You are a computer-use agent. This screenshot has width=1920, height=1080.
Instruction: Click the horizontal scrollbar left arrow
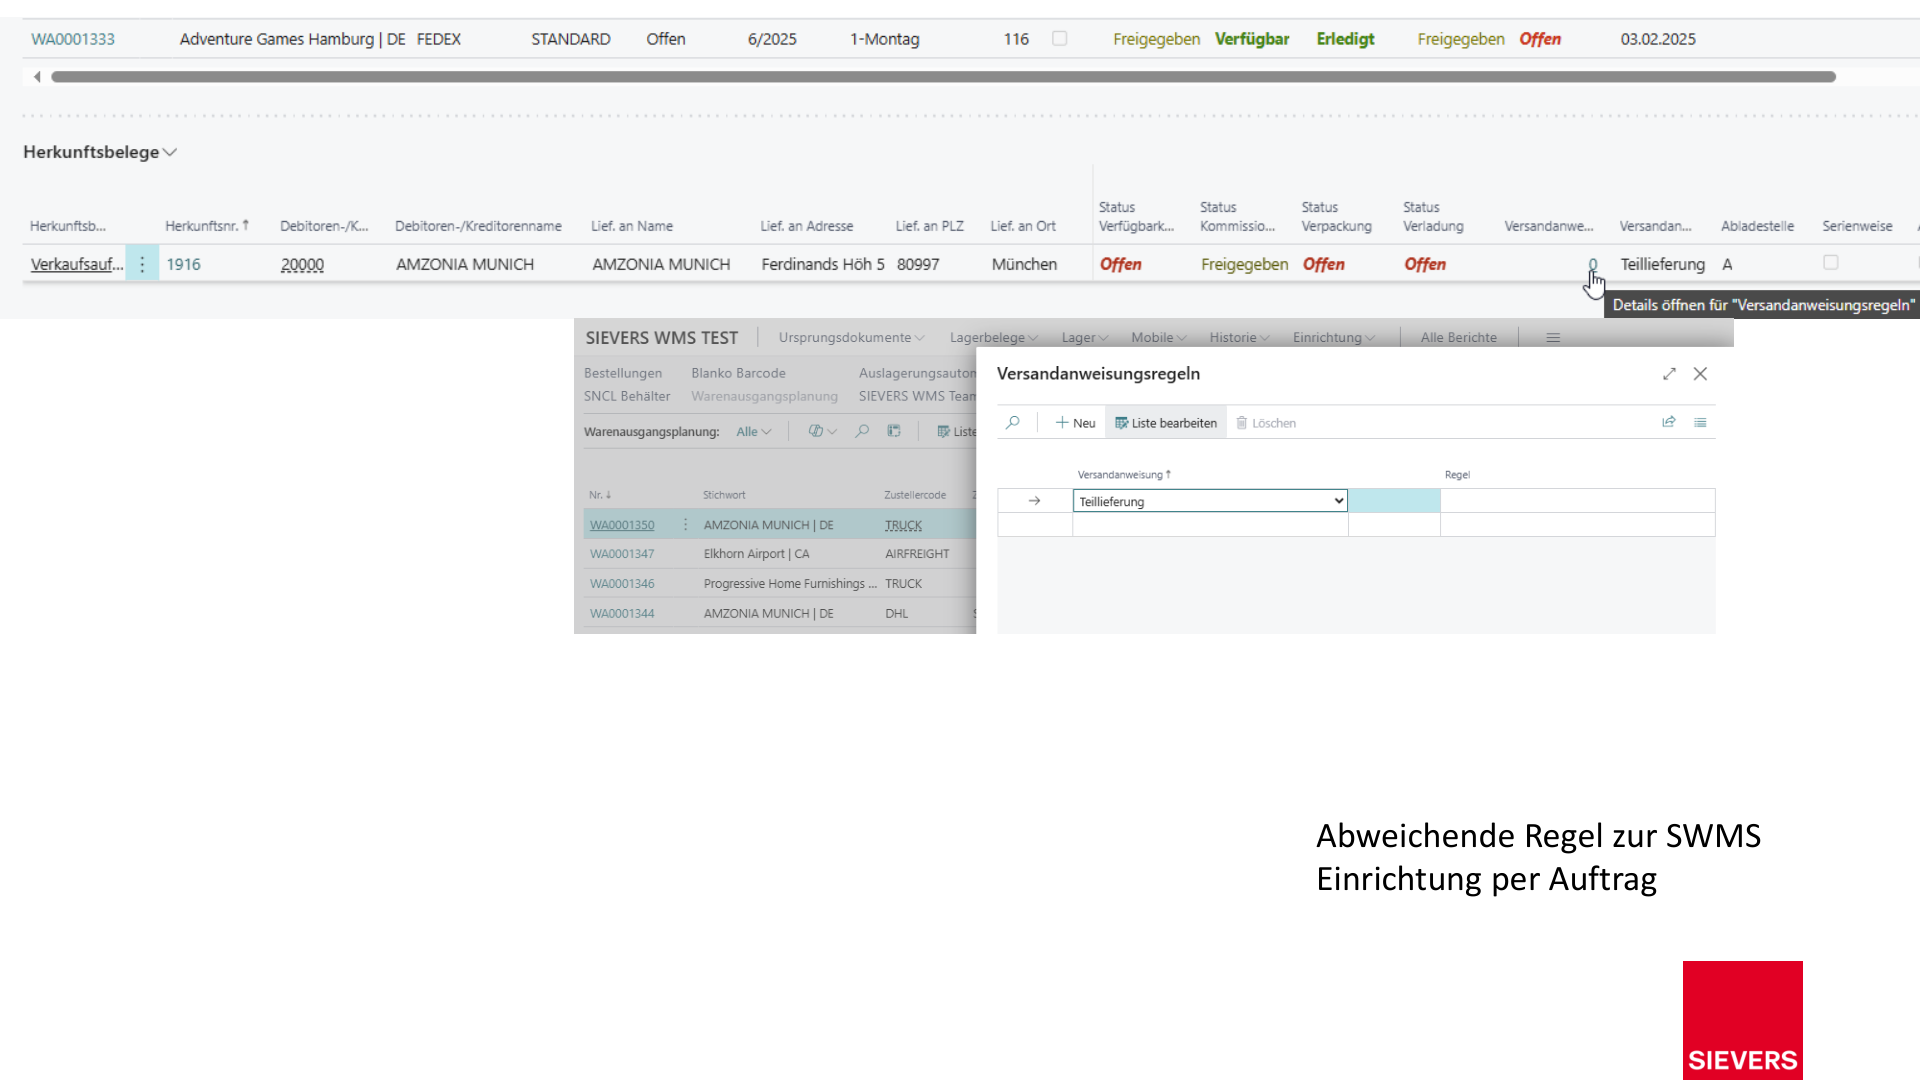(37, 76)
